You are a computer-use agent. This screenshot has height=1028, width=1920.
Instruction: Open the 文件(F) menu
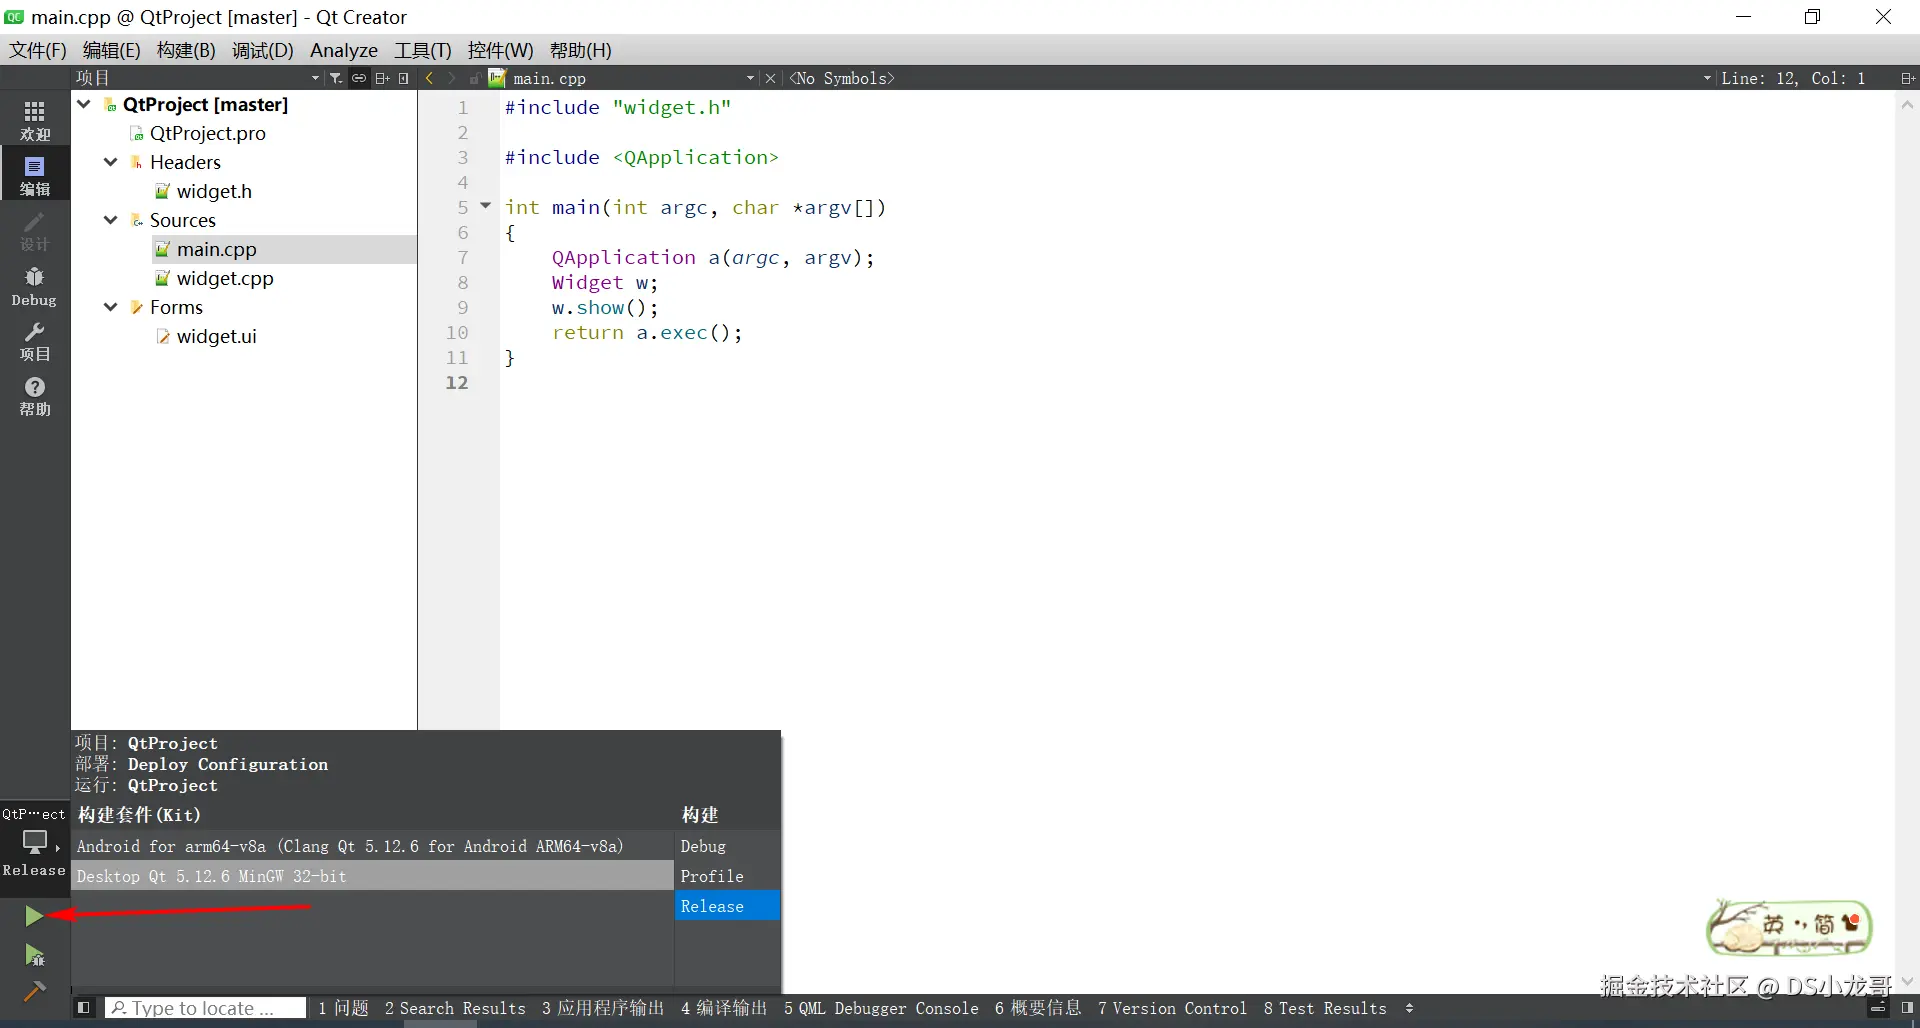click(x=38, y=50)
